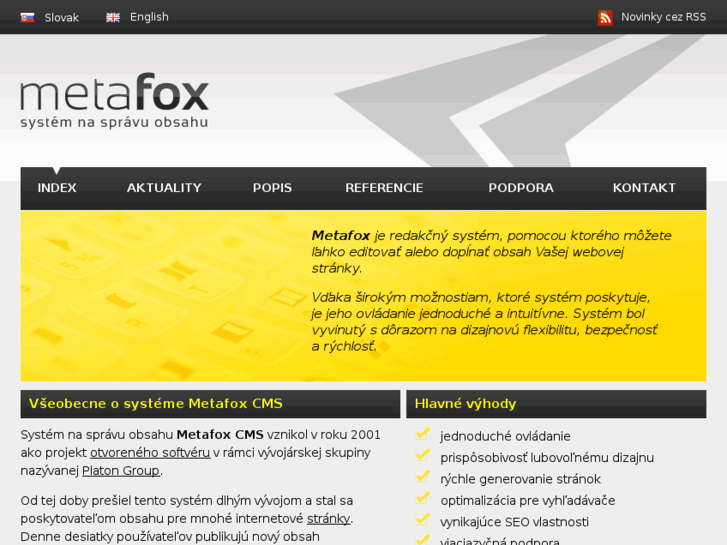
Task: Go to KONTAKT page
Action: (644, 188)
